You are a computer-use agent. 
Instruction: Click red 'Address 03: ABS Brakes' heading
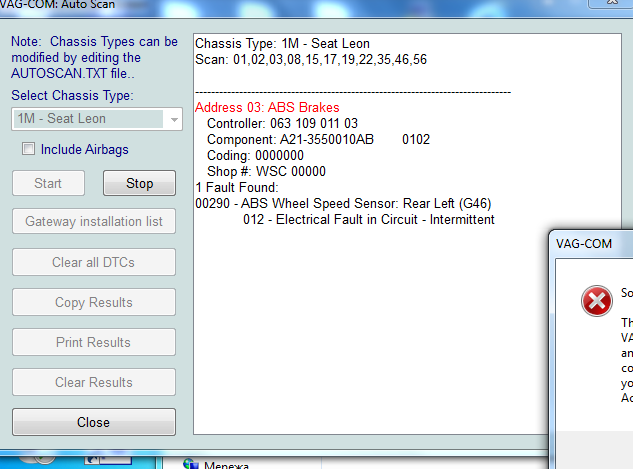tap(267, 107)
